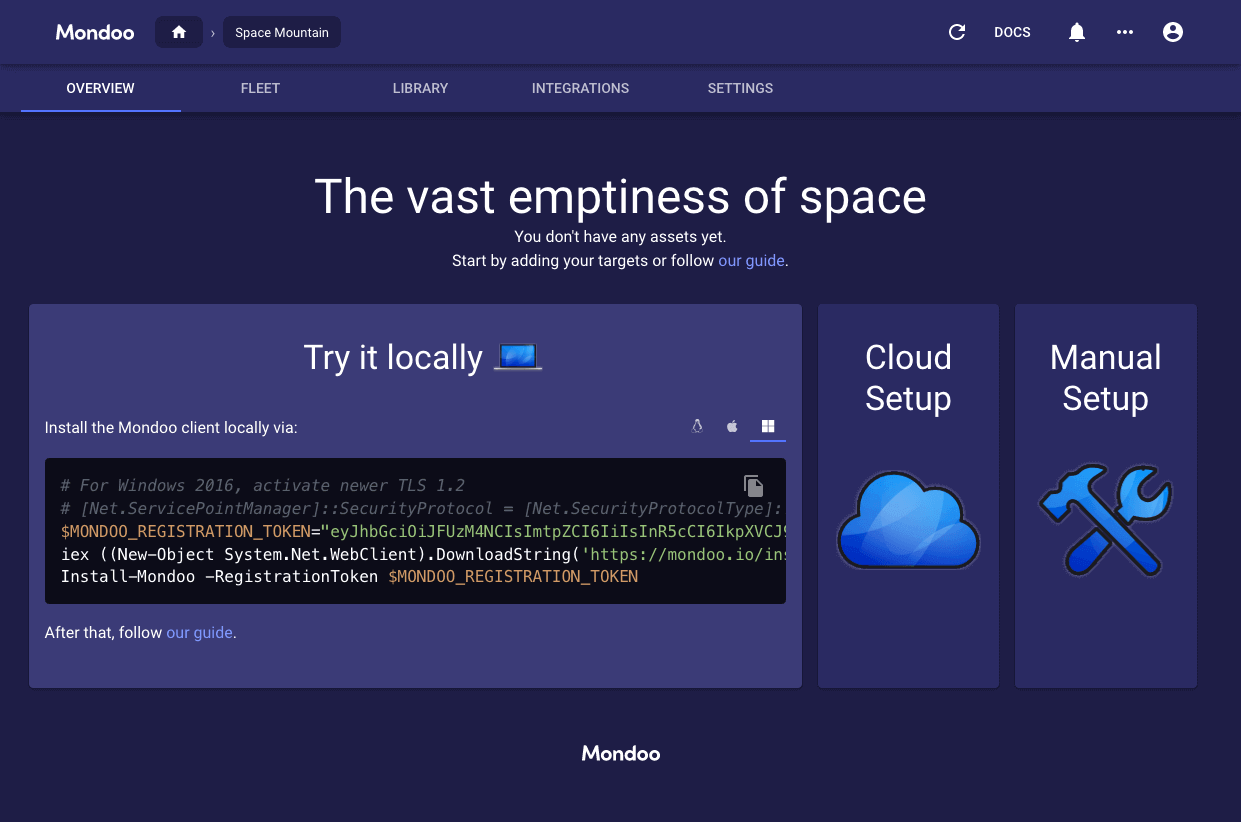Click the DOCS button

(x=1012, y=32)
